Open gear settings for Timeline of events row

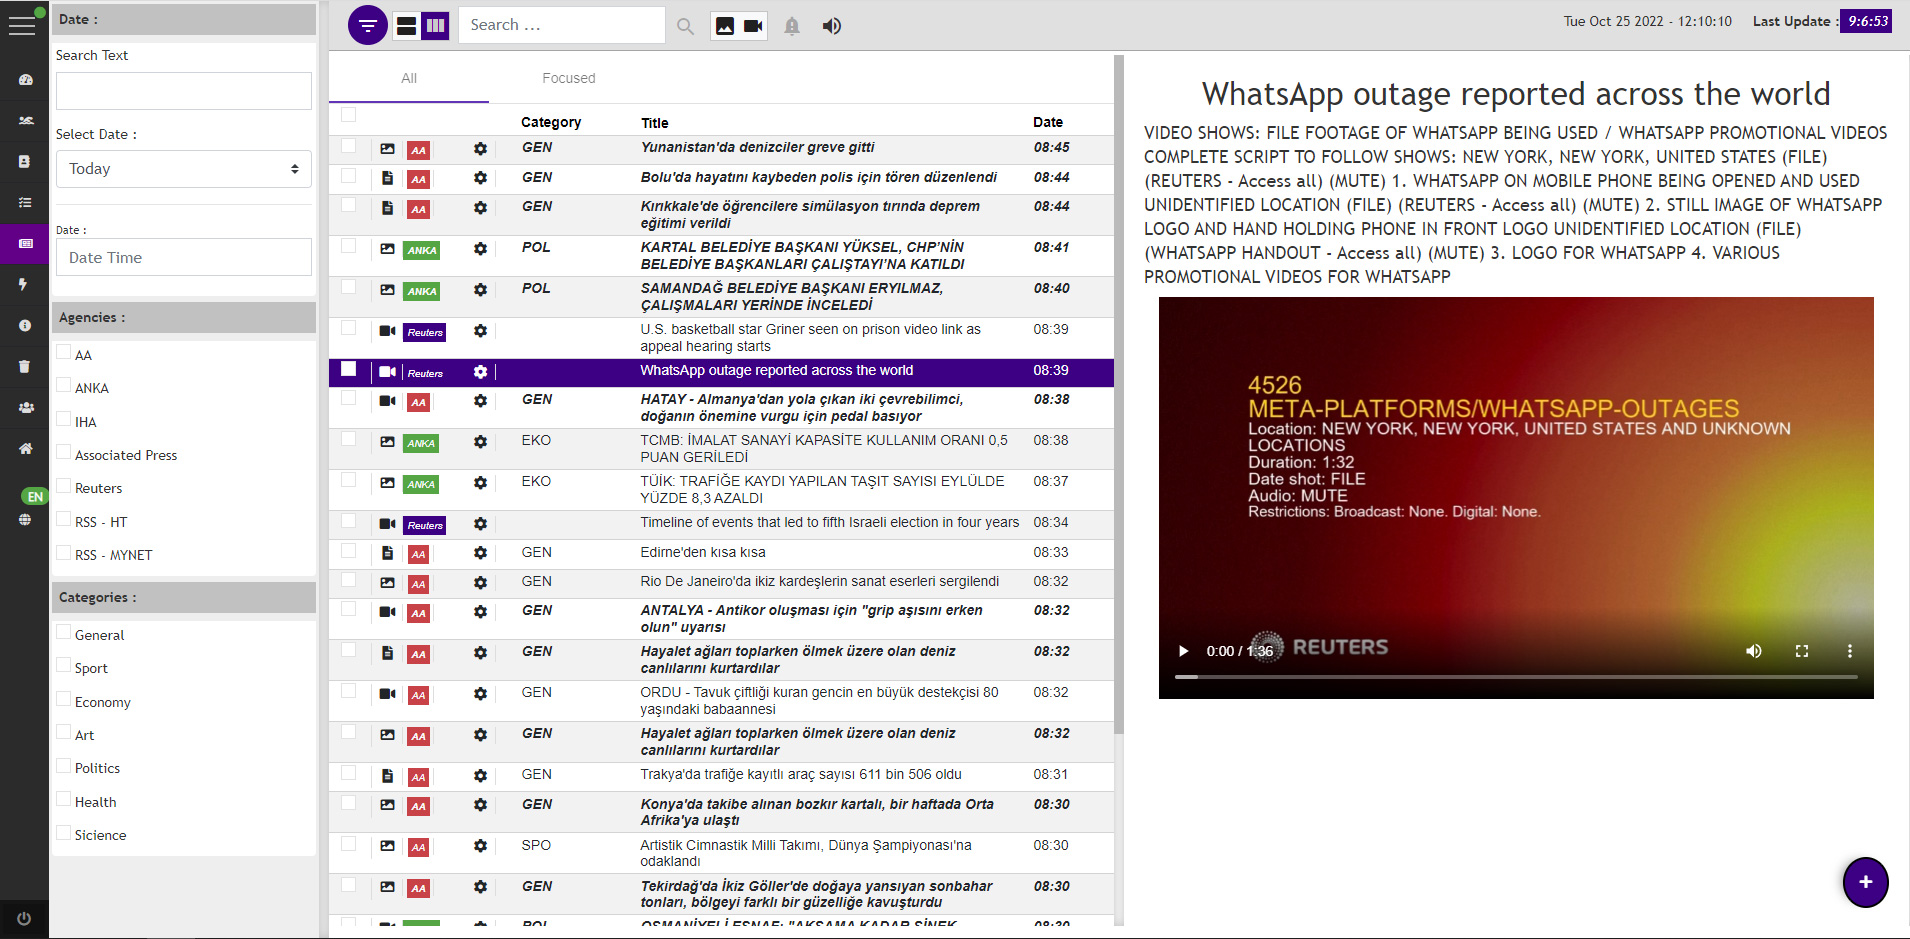480,524
